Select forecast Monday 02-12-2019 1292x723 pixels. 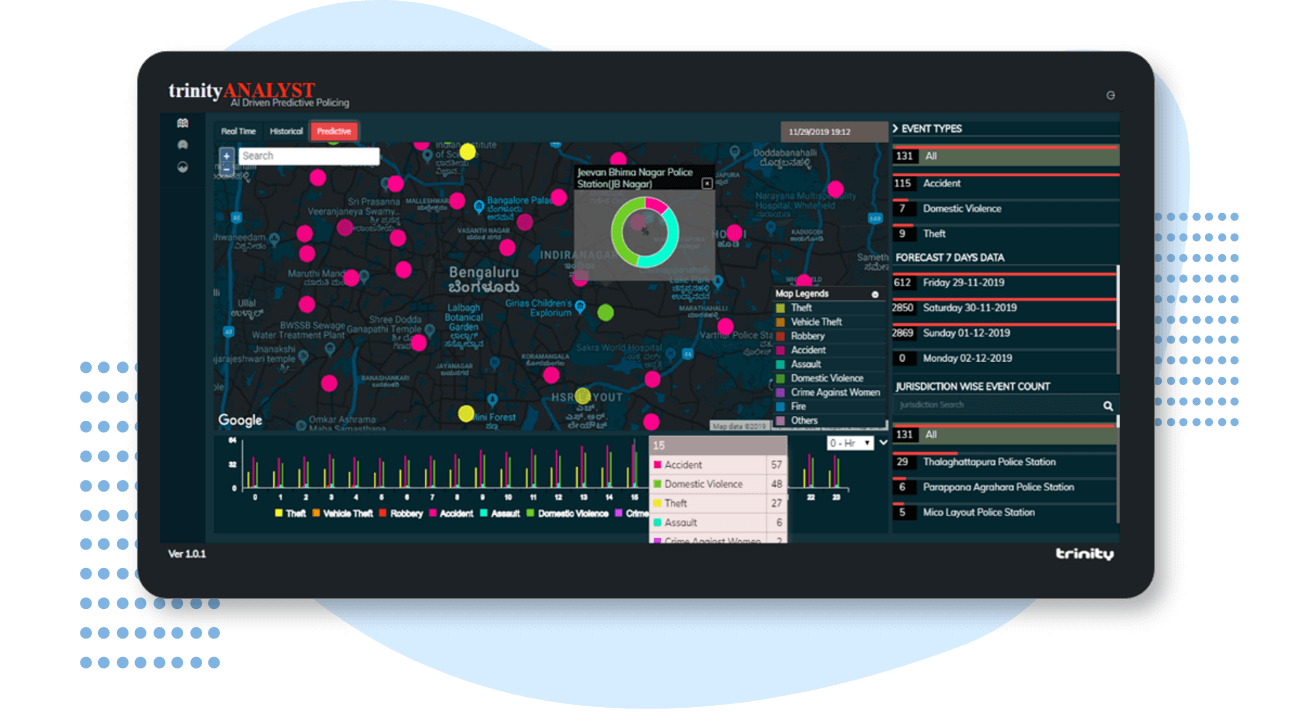tap(1003, 358)
